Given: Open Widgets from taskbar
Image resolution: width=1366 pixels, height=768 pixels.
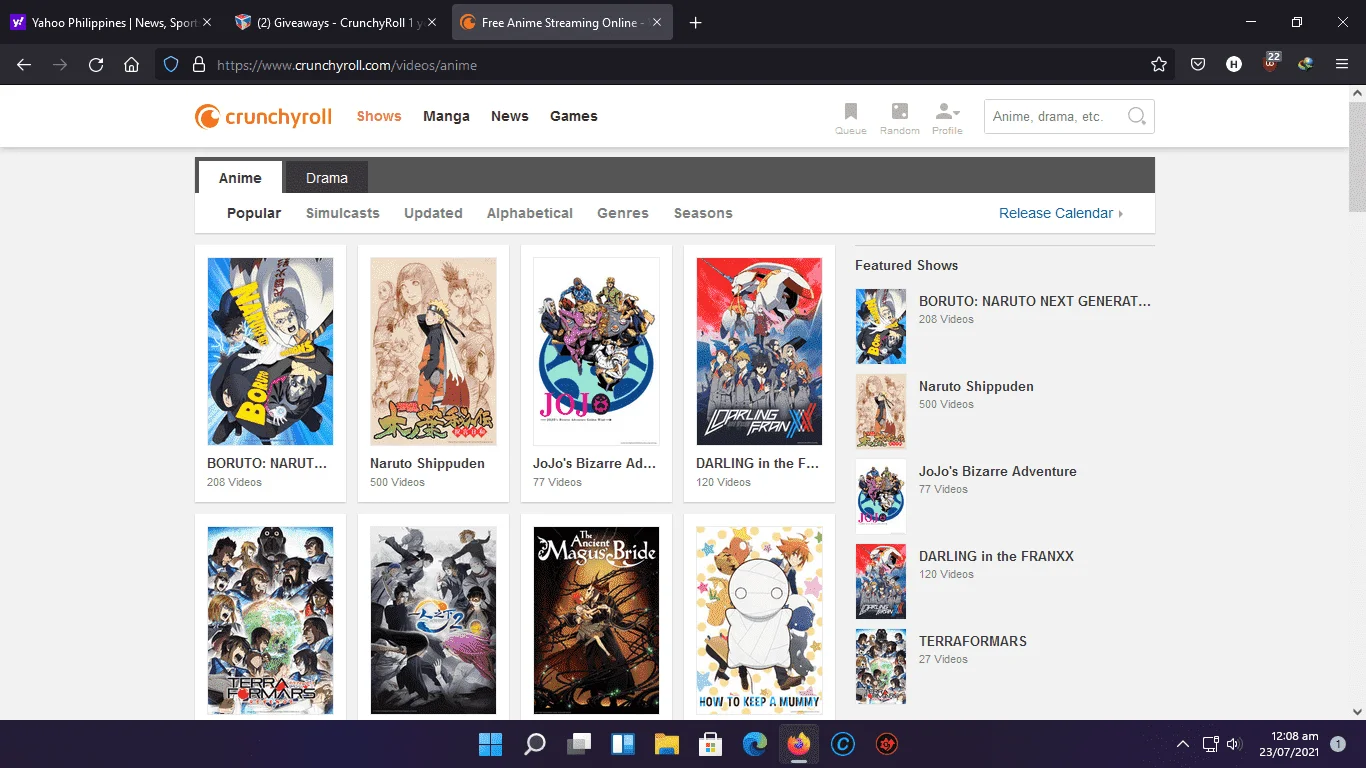Looking at the screenshot, I should [x=623, y=744].
